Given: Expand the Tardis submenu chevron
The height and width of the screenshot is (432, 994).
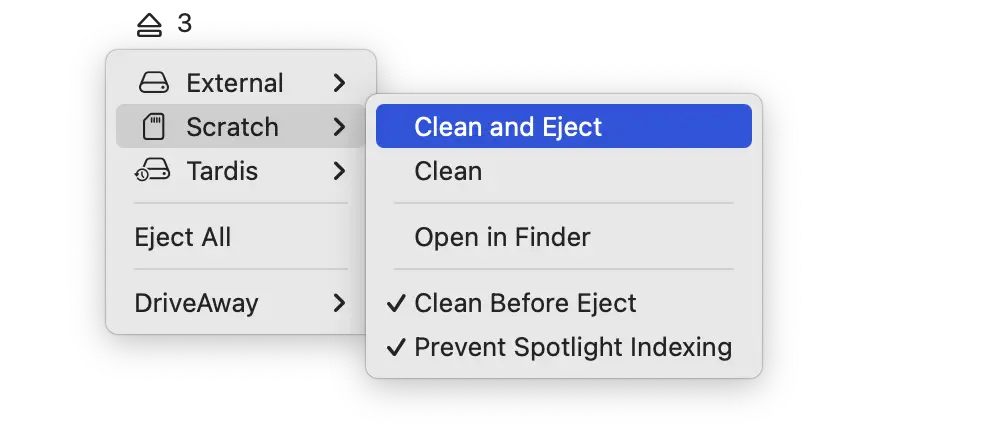Looking at the screenshot, I should click(x=340, y=172).
